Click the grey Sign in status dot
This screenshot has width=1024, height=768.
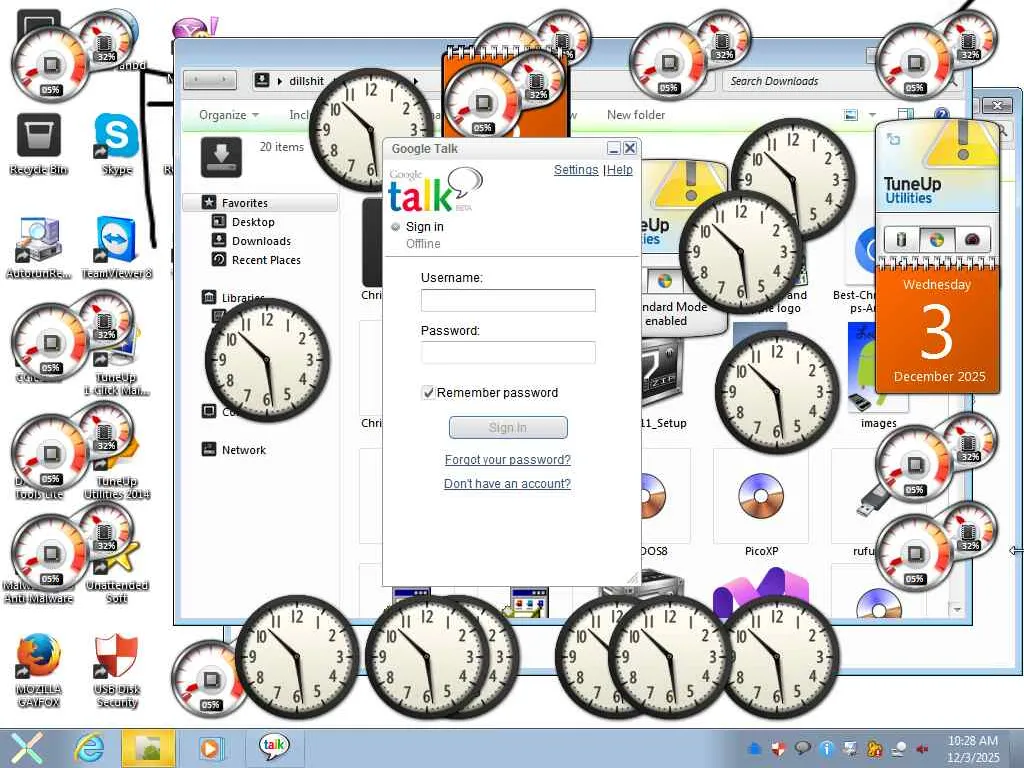pyautogui.click(x=395, y=227)
